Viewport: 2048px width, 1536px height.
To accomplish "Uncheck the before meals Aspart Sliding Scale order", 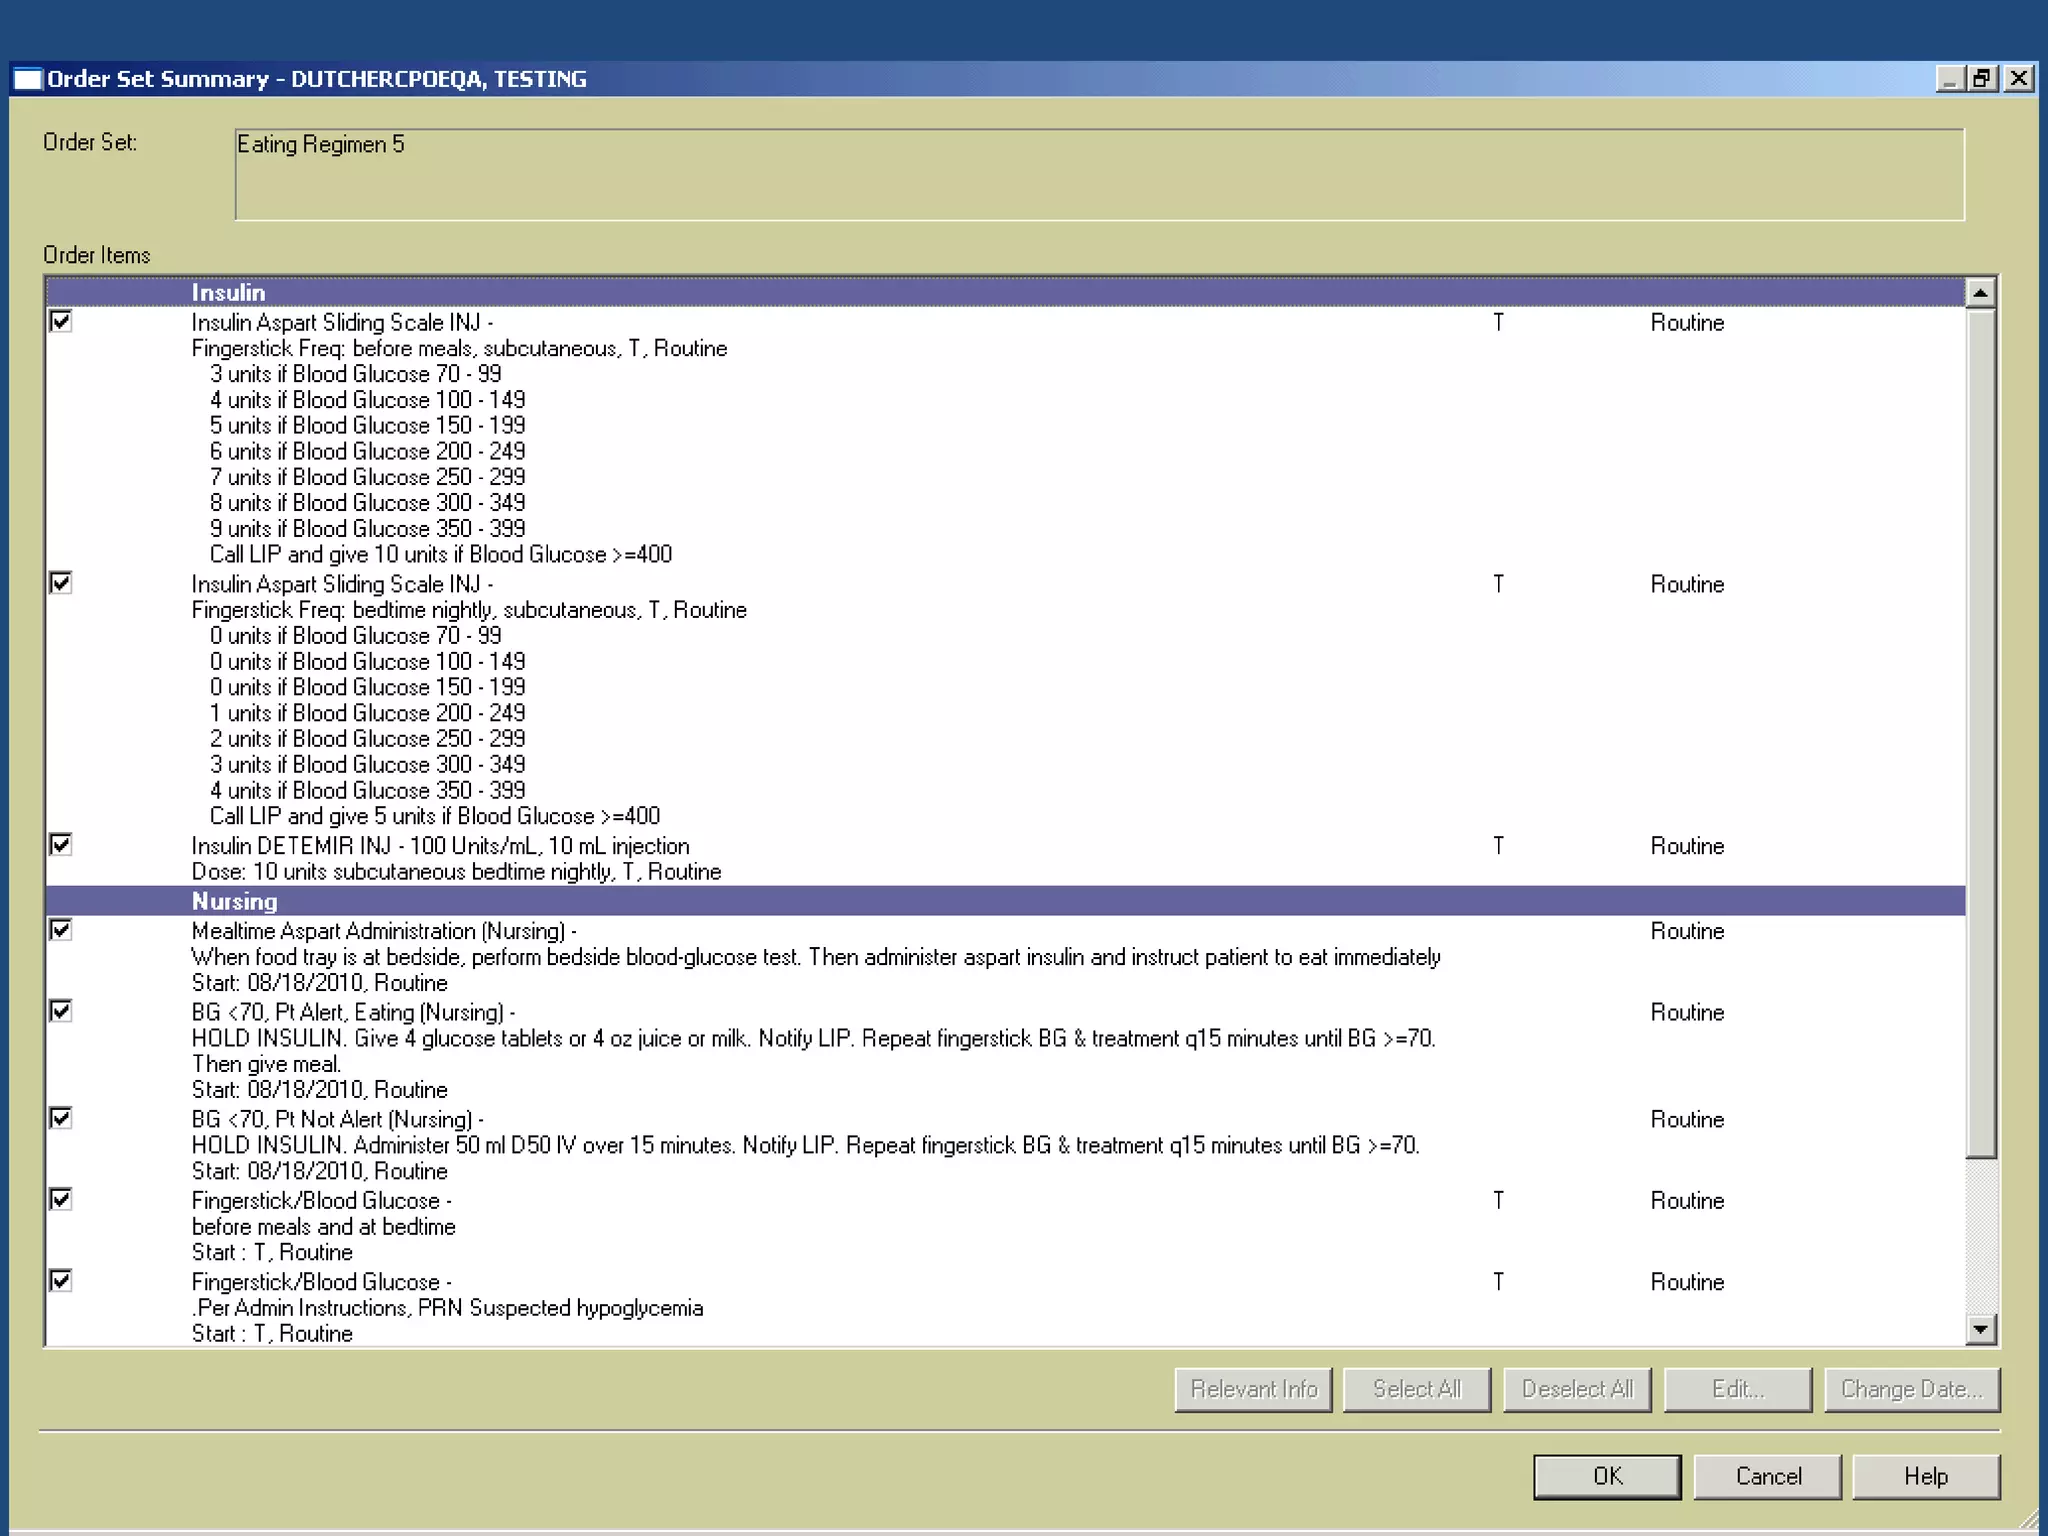I will tap(61, 321).
